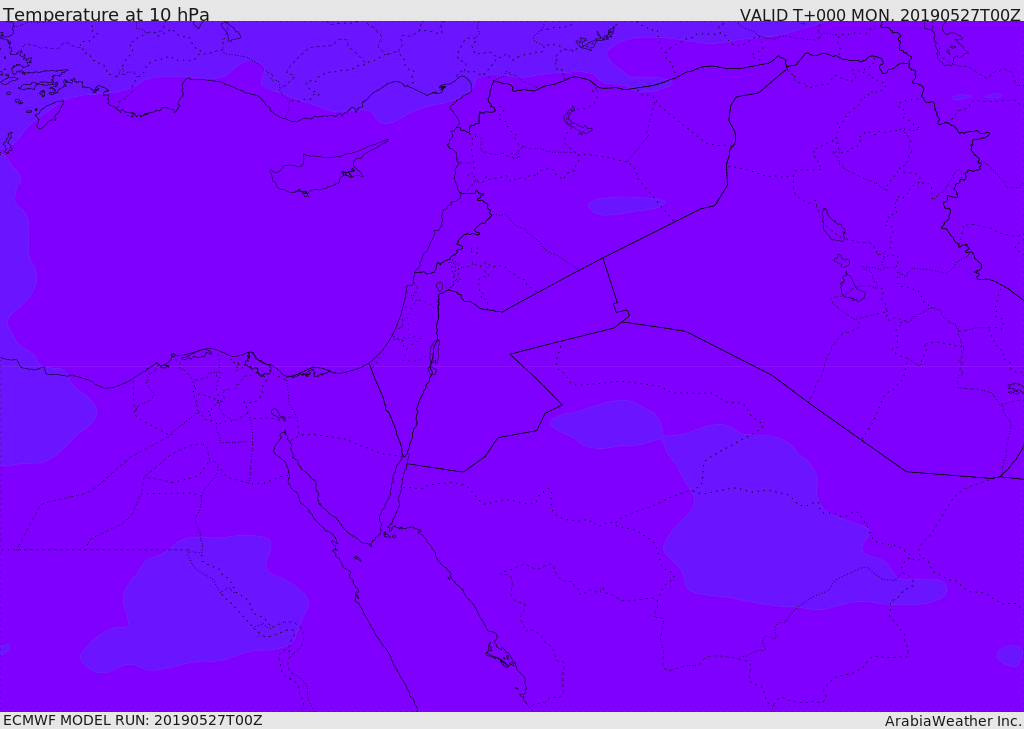The height and width of the screenshot is (729, 1024).
Task: Click the 'ArabiaWeather Inc' credit text
Action: click(x=952, y=721)
